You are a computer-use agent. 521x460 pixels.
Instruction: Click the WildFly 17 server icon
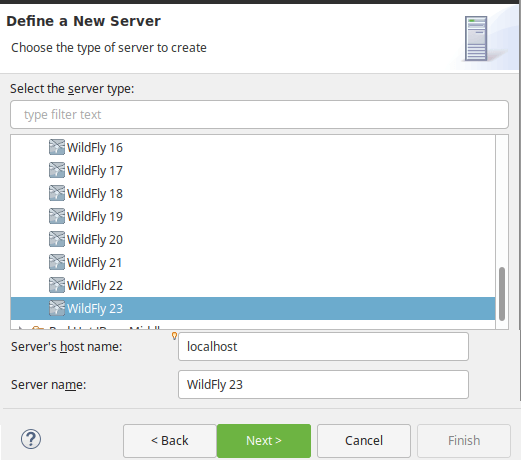tap(57, 170)
